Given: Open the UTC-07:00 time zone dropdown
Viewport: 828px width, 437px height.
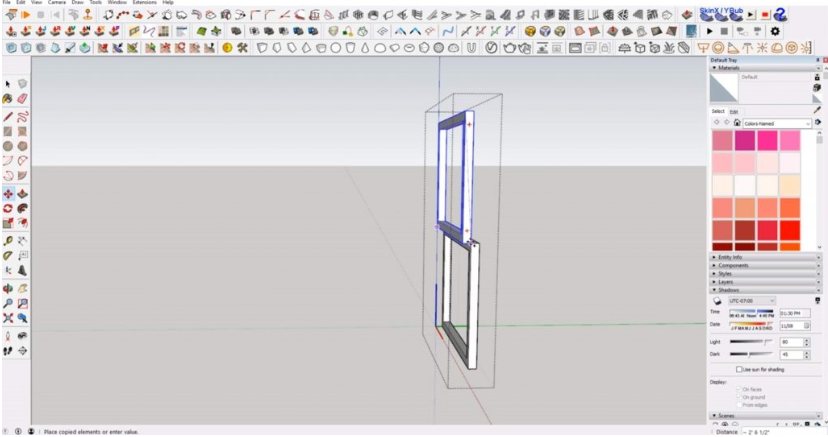Looking at the screenshot, I should [x=751, y=301].
